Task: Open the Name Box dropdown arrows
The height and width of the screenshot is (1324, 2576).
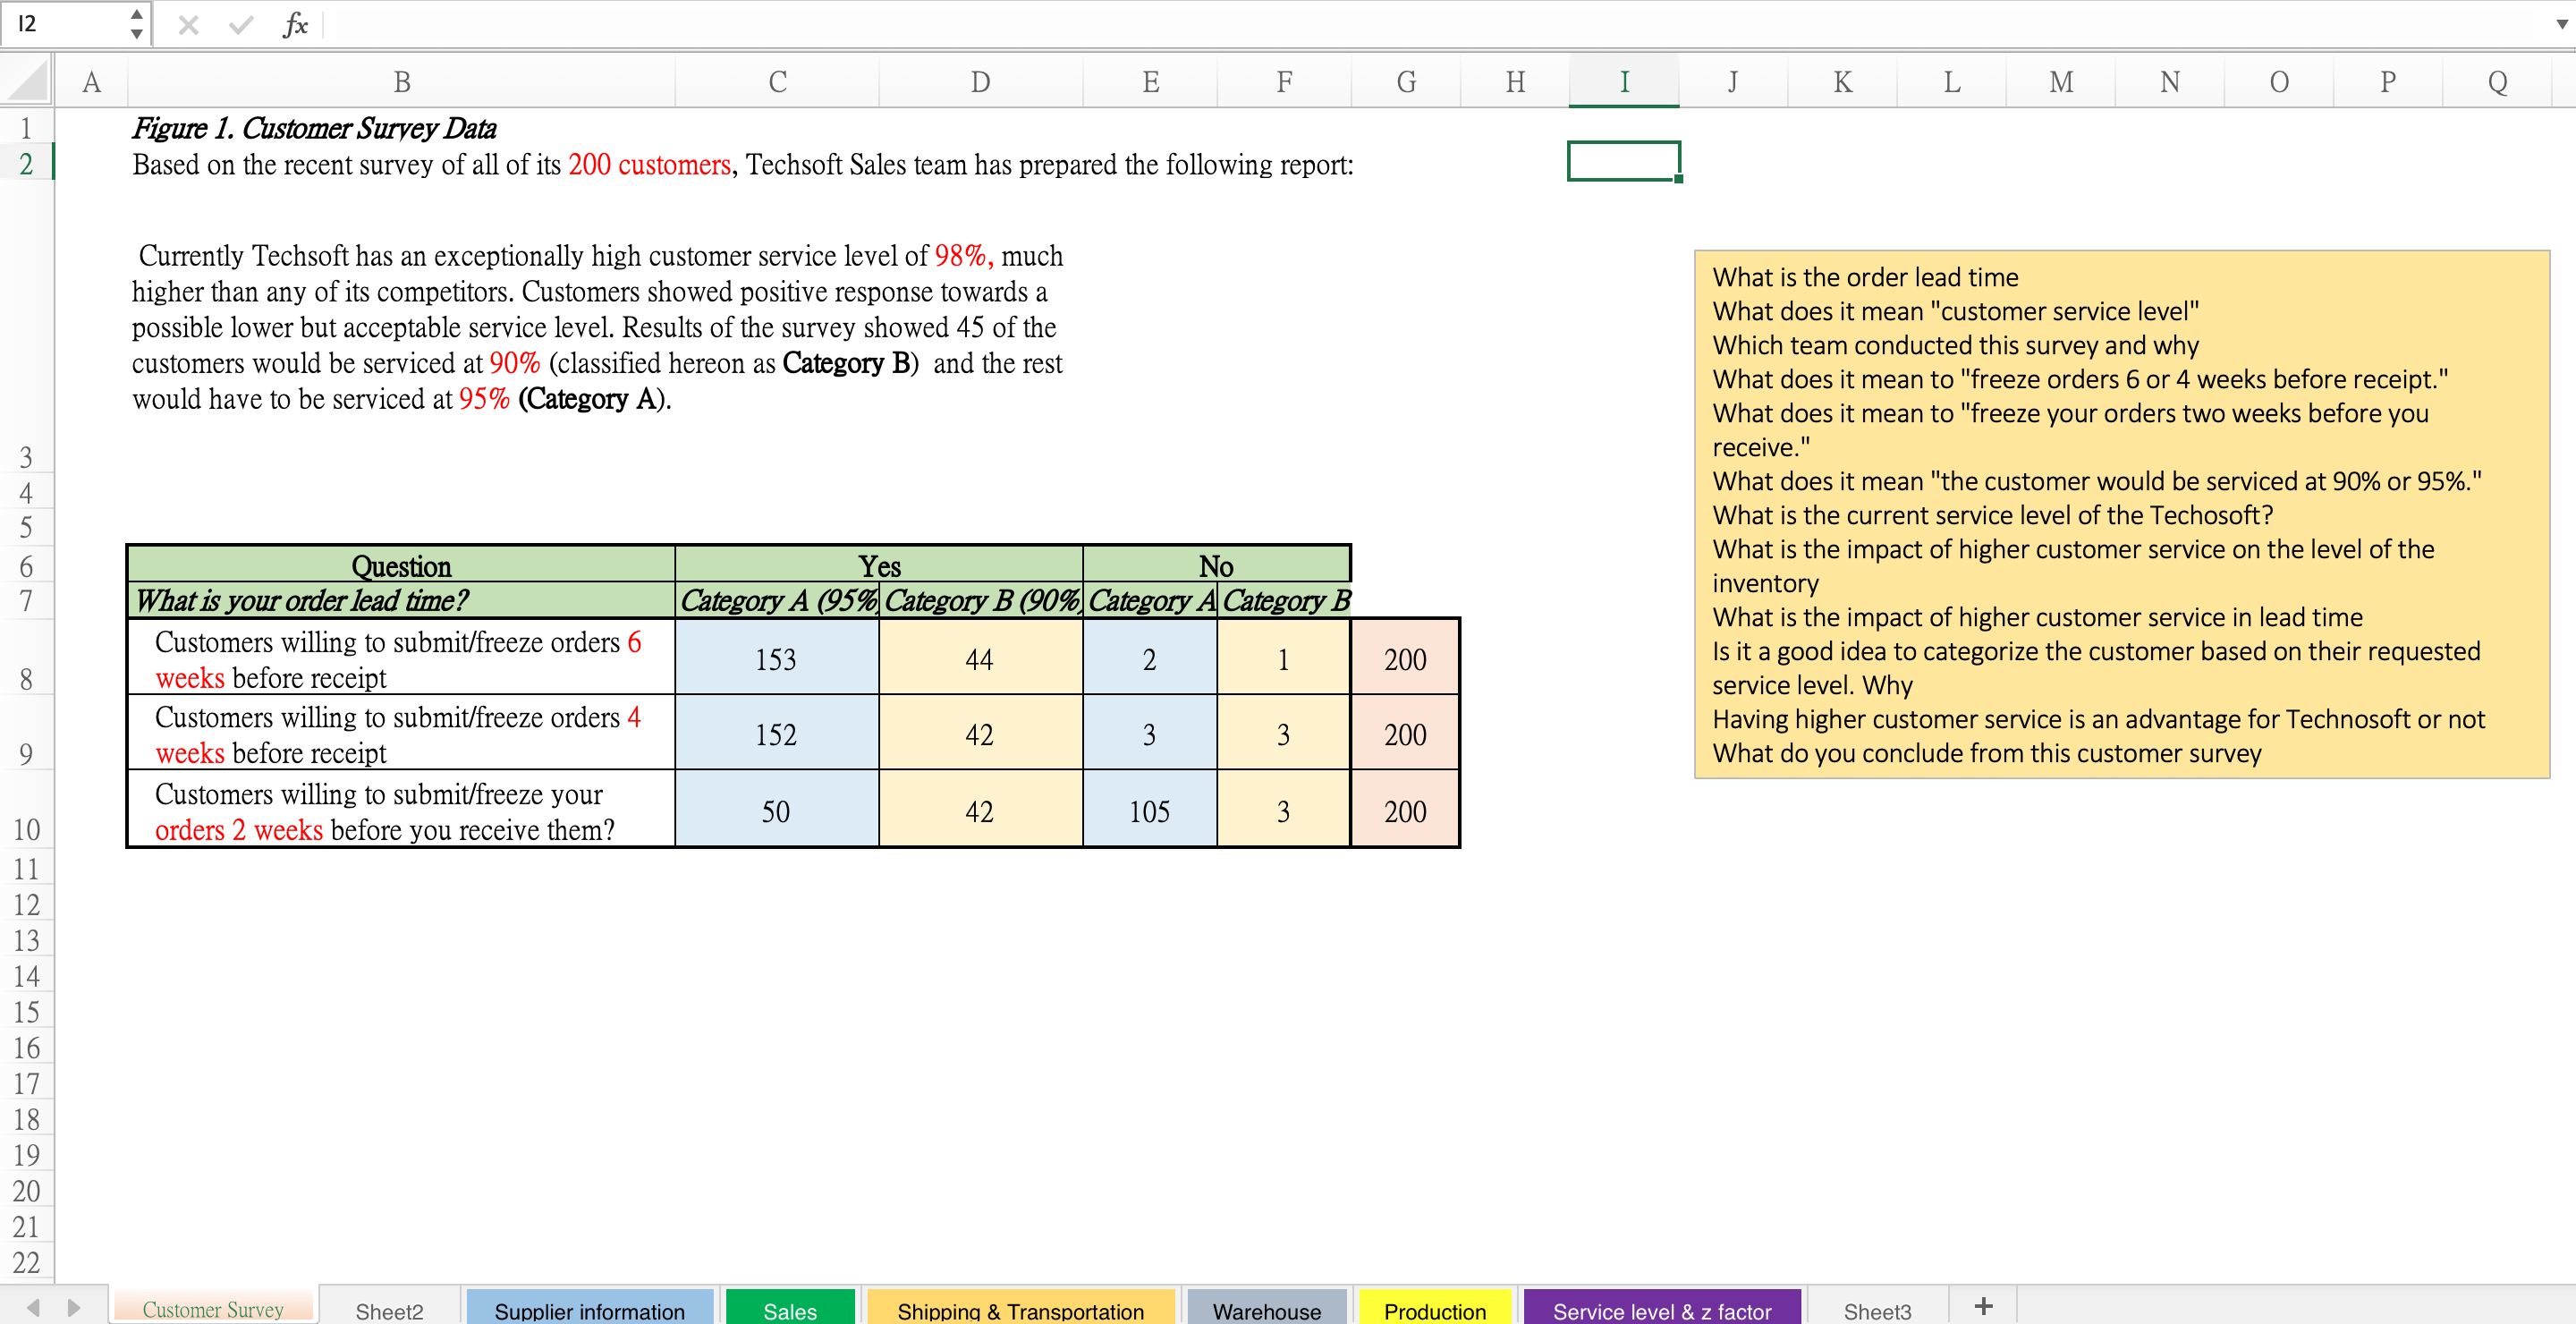Action: (136, 24)
